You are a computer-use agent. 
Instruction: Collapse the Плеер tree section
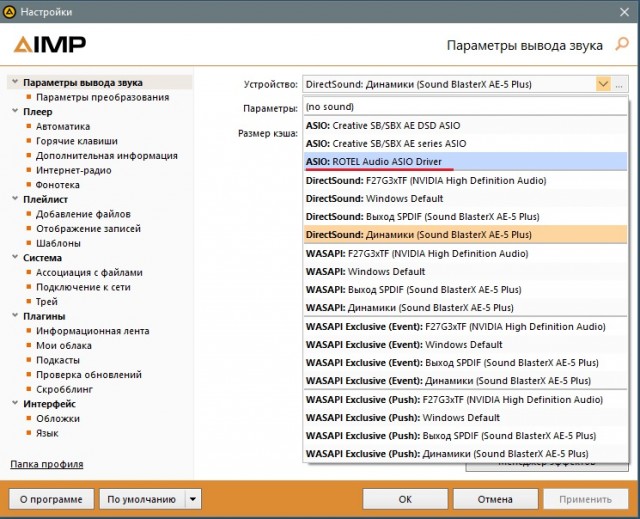(15, 111)
